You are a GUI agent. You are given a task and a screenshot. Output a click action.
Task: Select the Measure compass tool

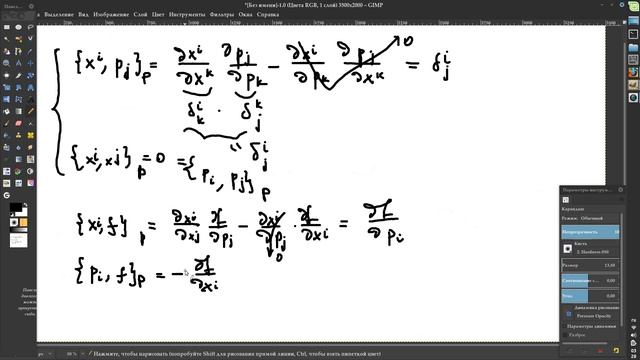pos(18,63)
